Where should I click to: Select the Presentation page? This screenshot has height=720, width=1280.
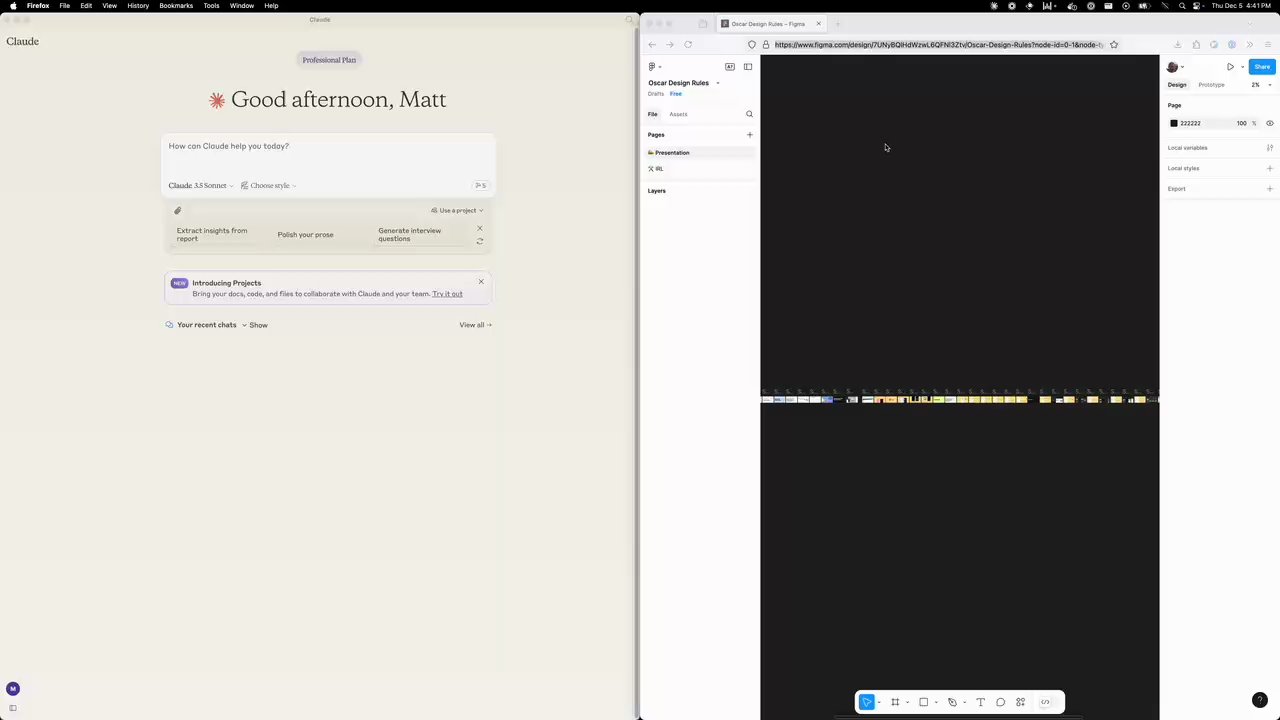[699, 153]
